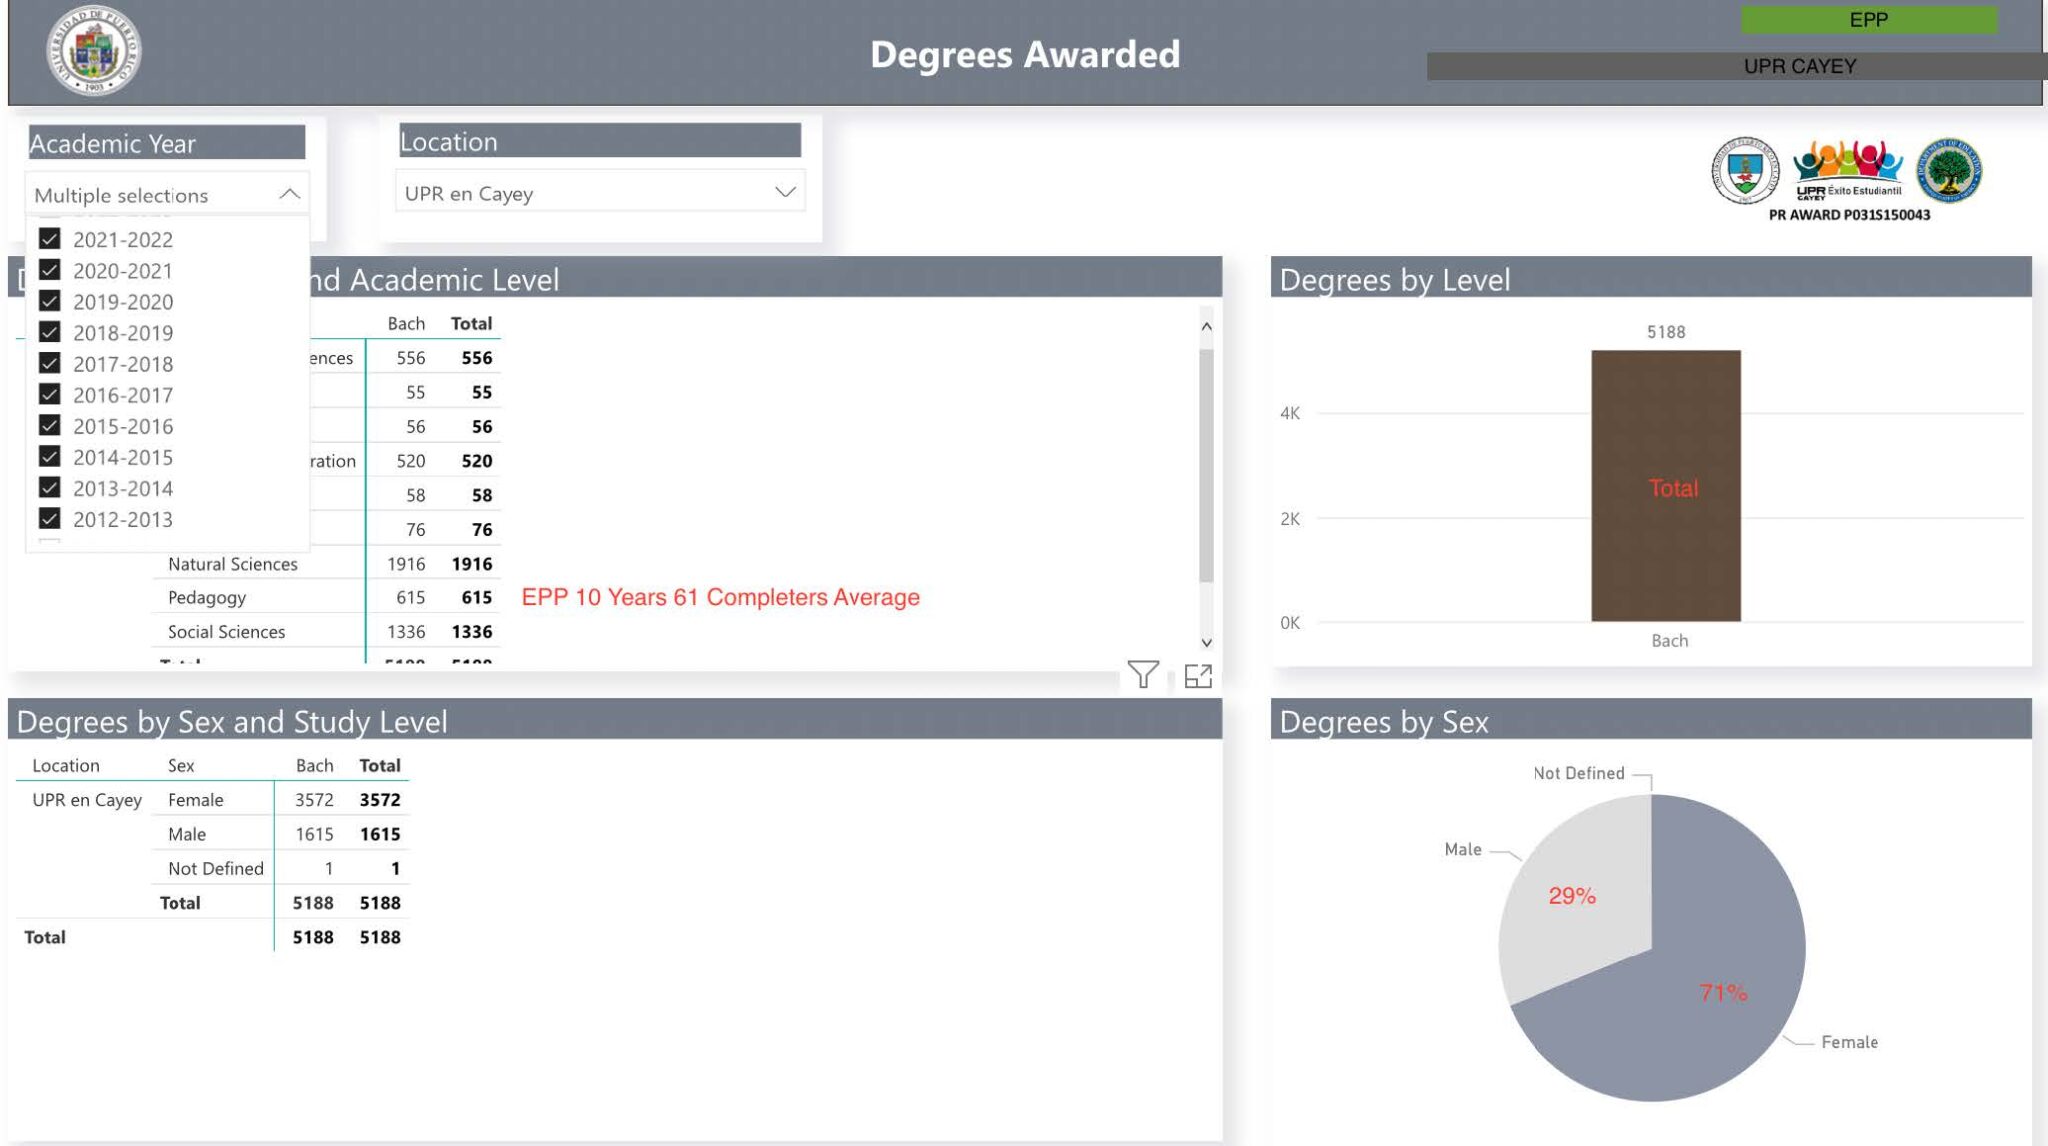Click the UPR CAYEY button
2048x1146 pixels.
[x=1799, y=66]
